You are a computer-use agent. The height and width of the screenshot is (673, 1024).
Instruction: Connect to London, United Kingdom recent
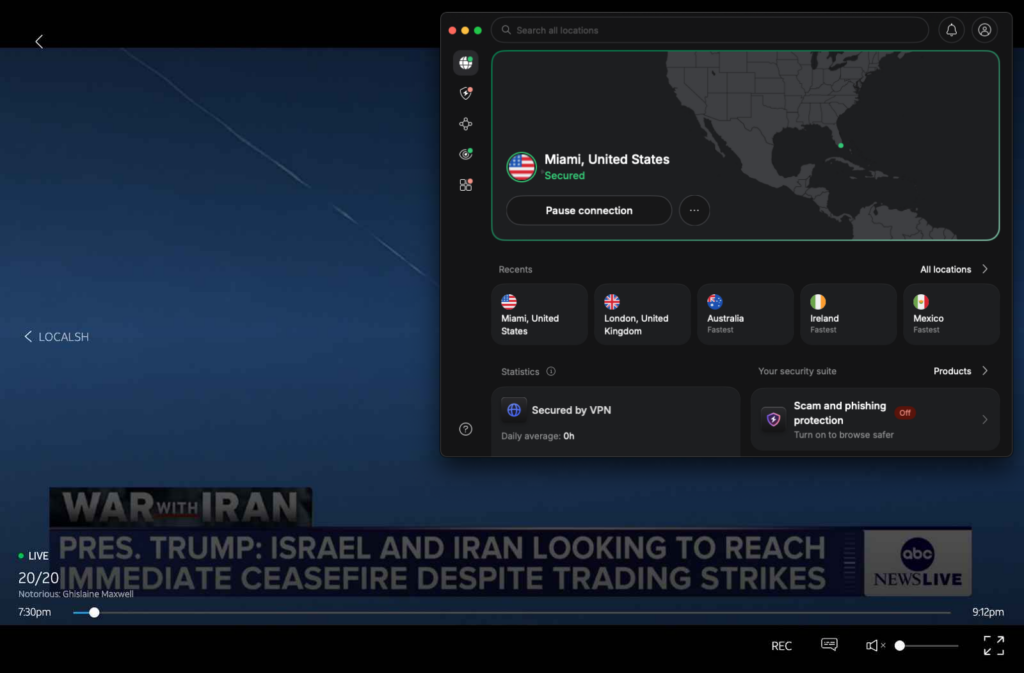[643, 314]
